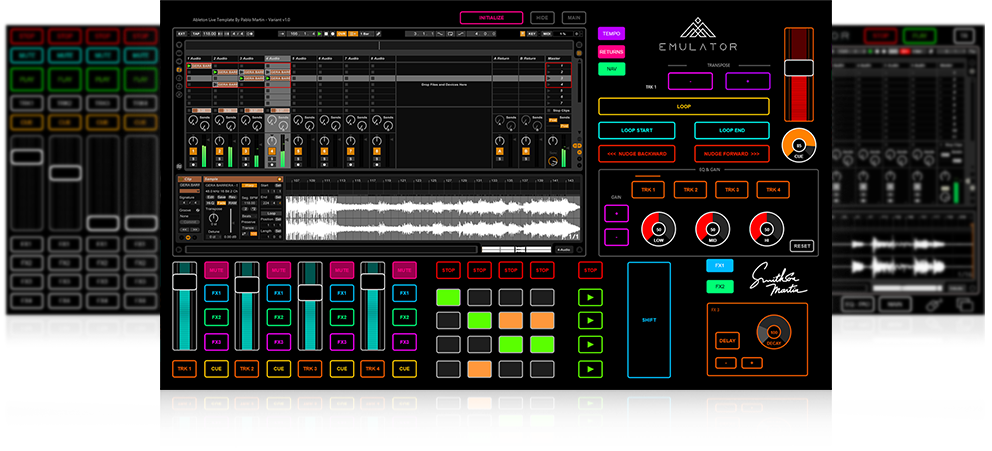Select TRK 4 in the EQ & GAIN panel
992x451 pixels.
coord(774,190)
